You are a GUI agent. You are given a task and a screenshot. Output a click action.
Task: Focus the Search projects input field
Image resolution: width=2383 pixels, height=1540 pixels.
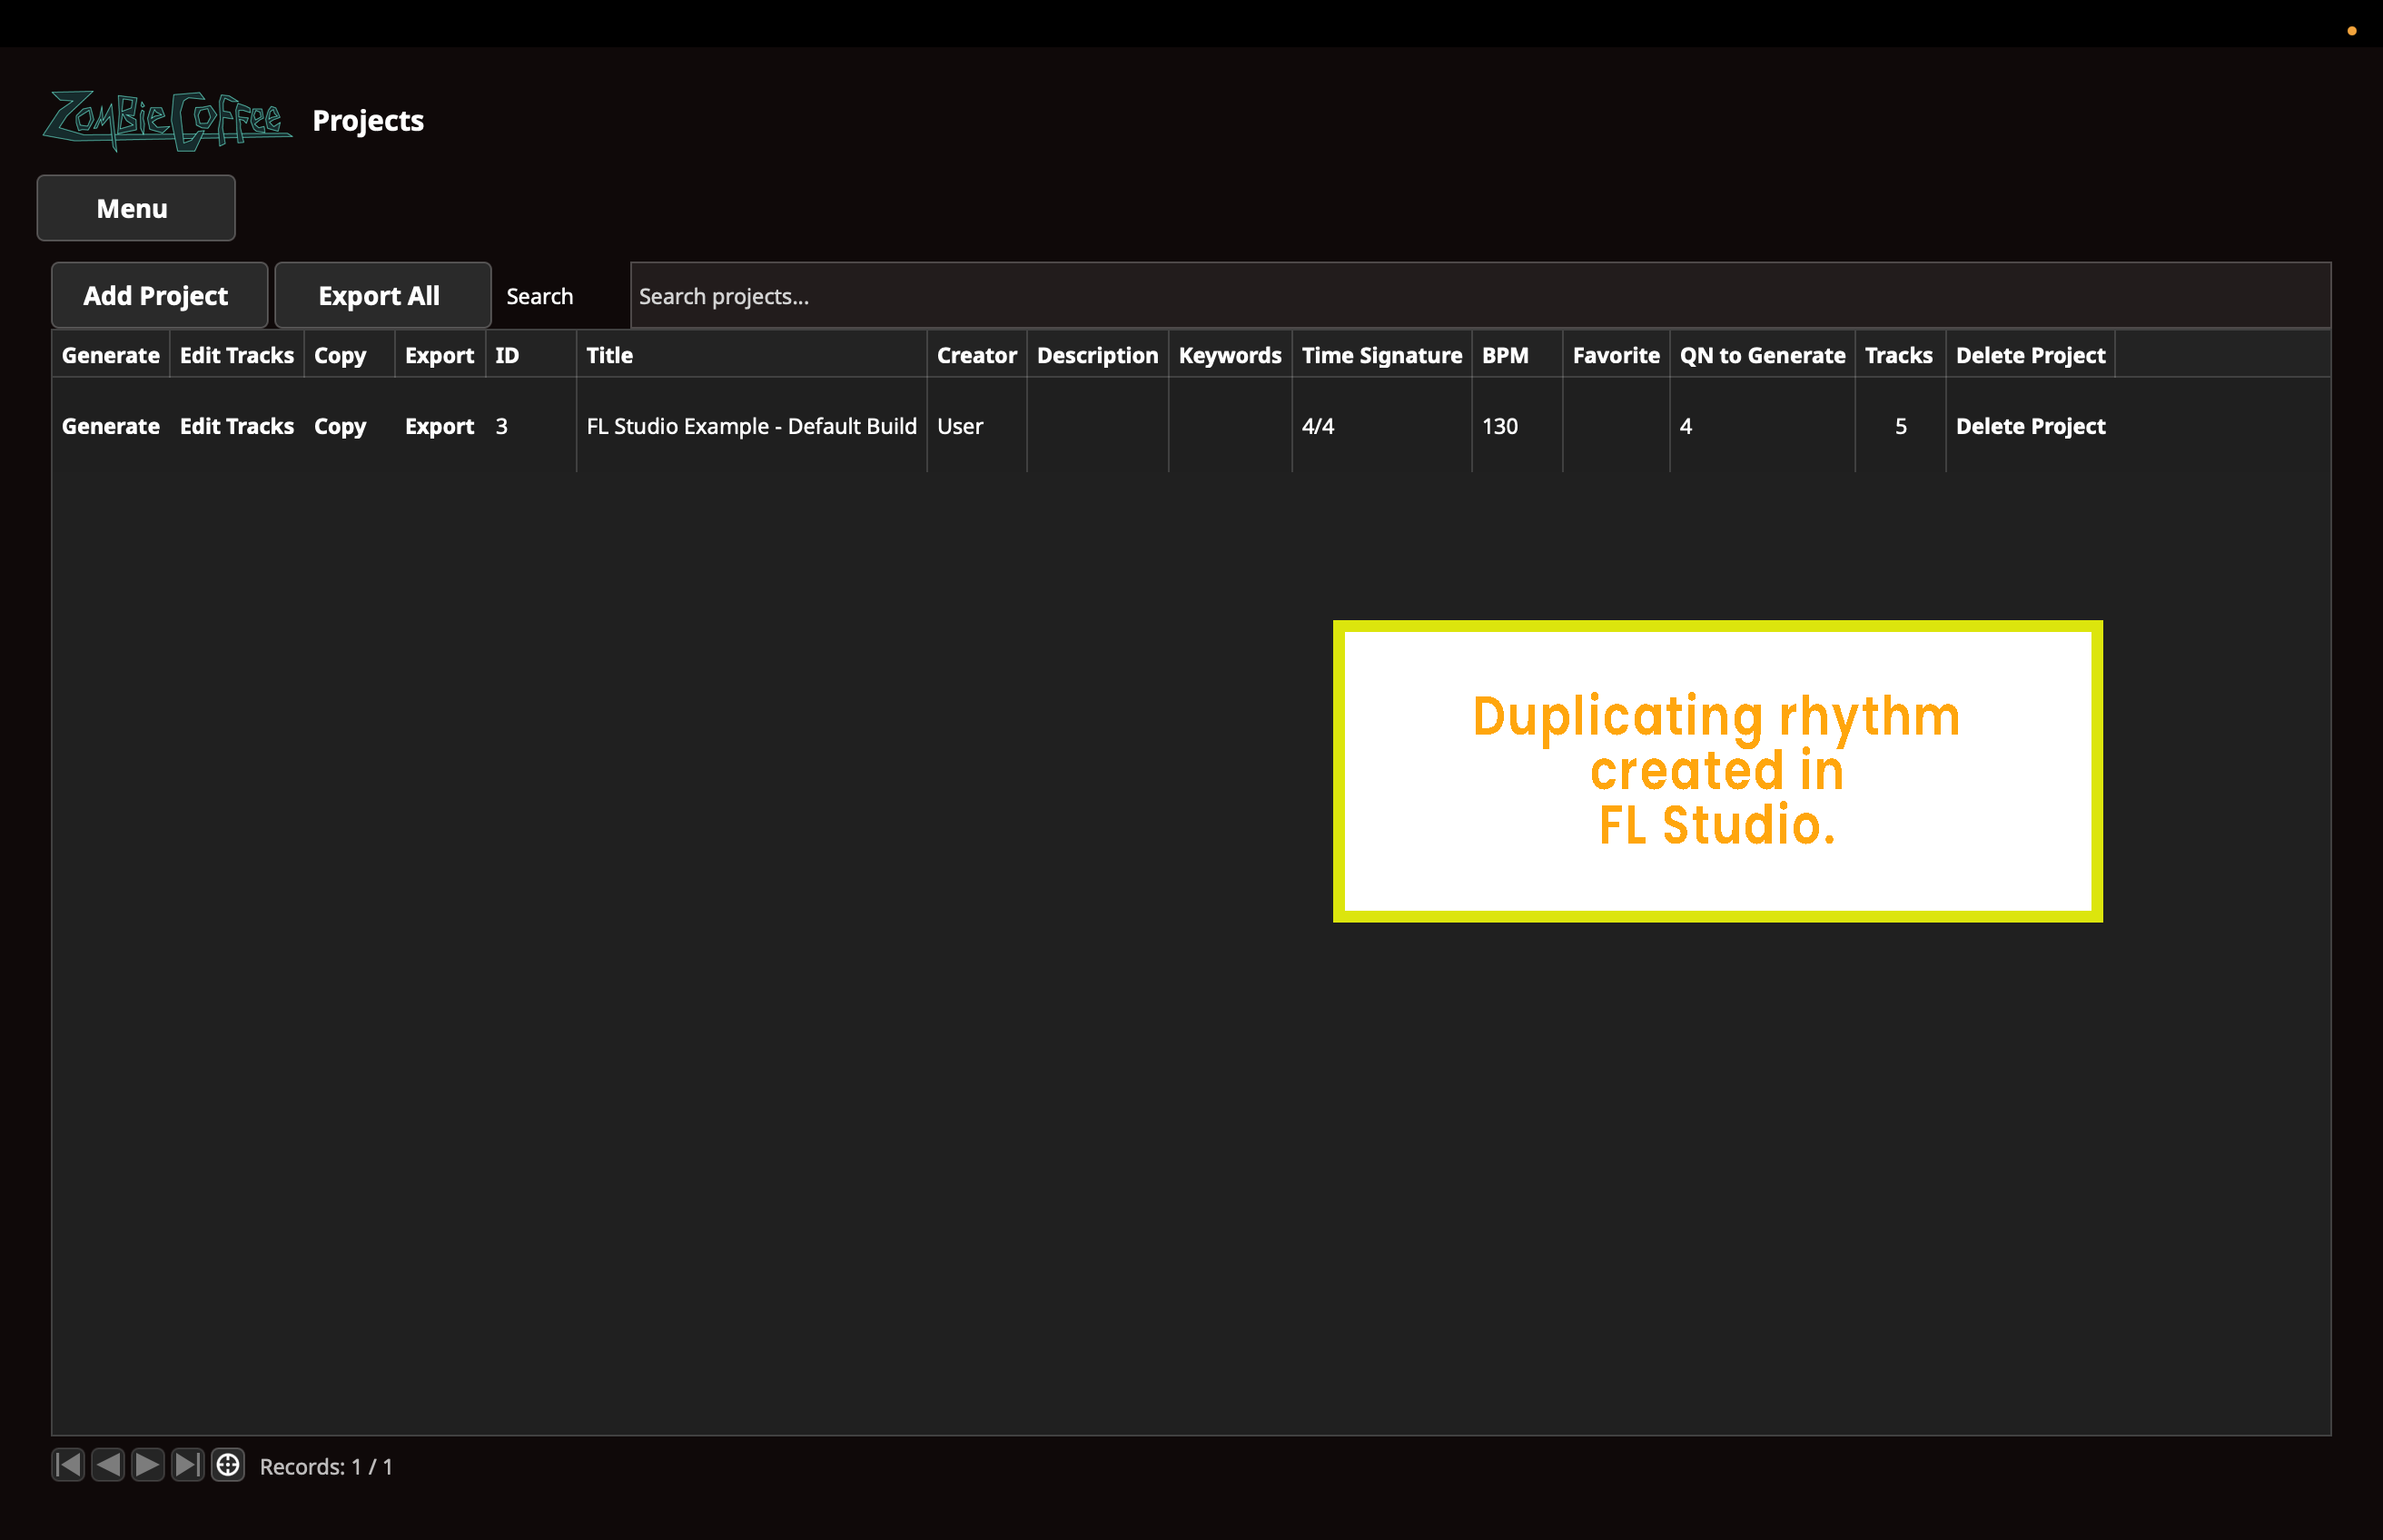(x=1480, y=296)
